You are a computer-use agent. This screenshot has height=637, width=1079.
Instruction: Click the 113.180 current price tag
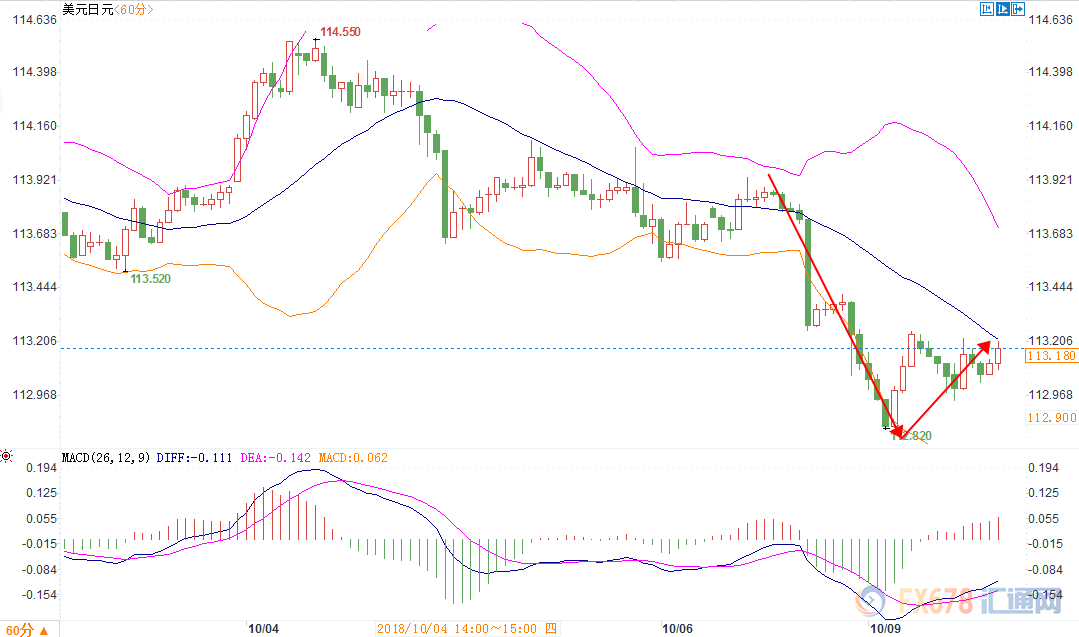coord(1051,356)
